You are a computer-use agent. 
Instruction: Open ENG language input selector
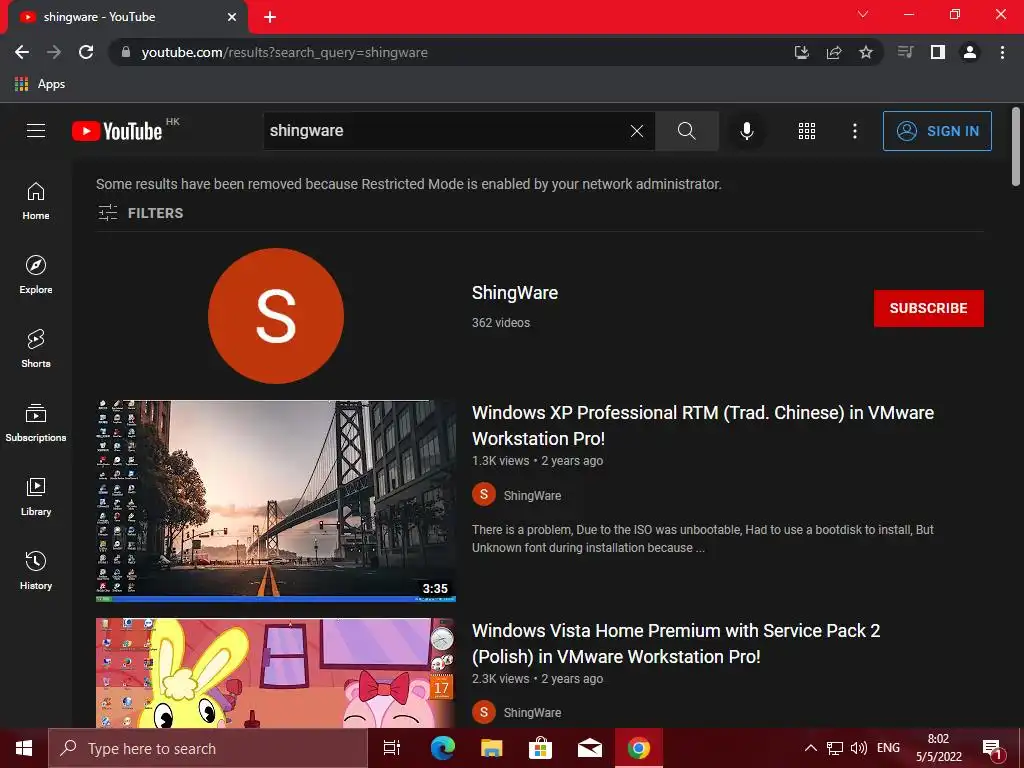click(x=888, y=748)
